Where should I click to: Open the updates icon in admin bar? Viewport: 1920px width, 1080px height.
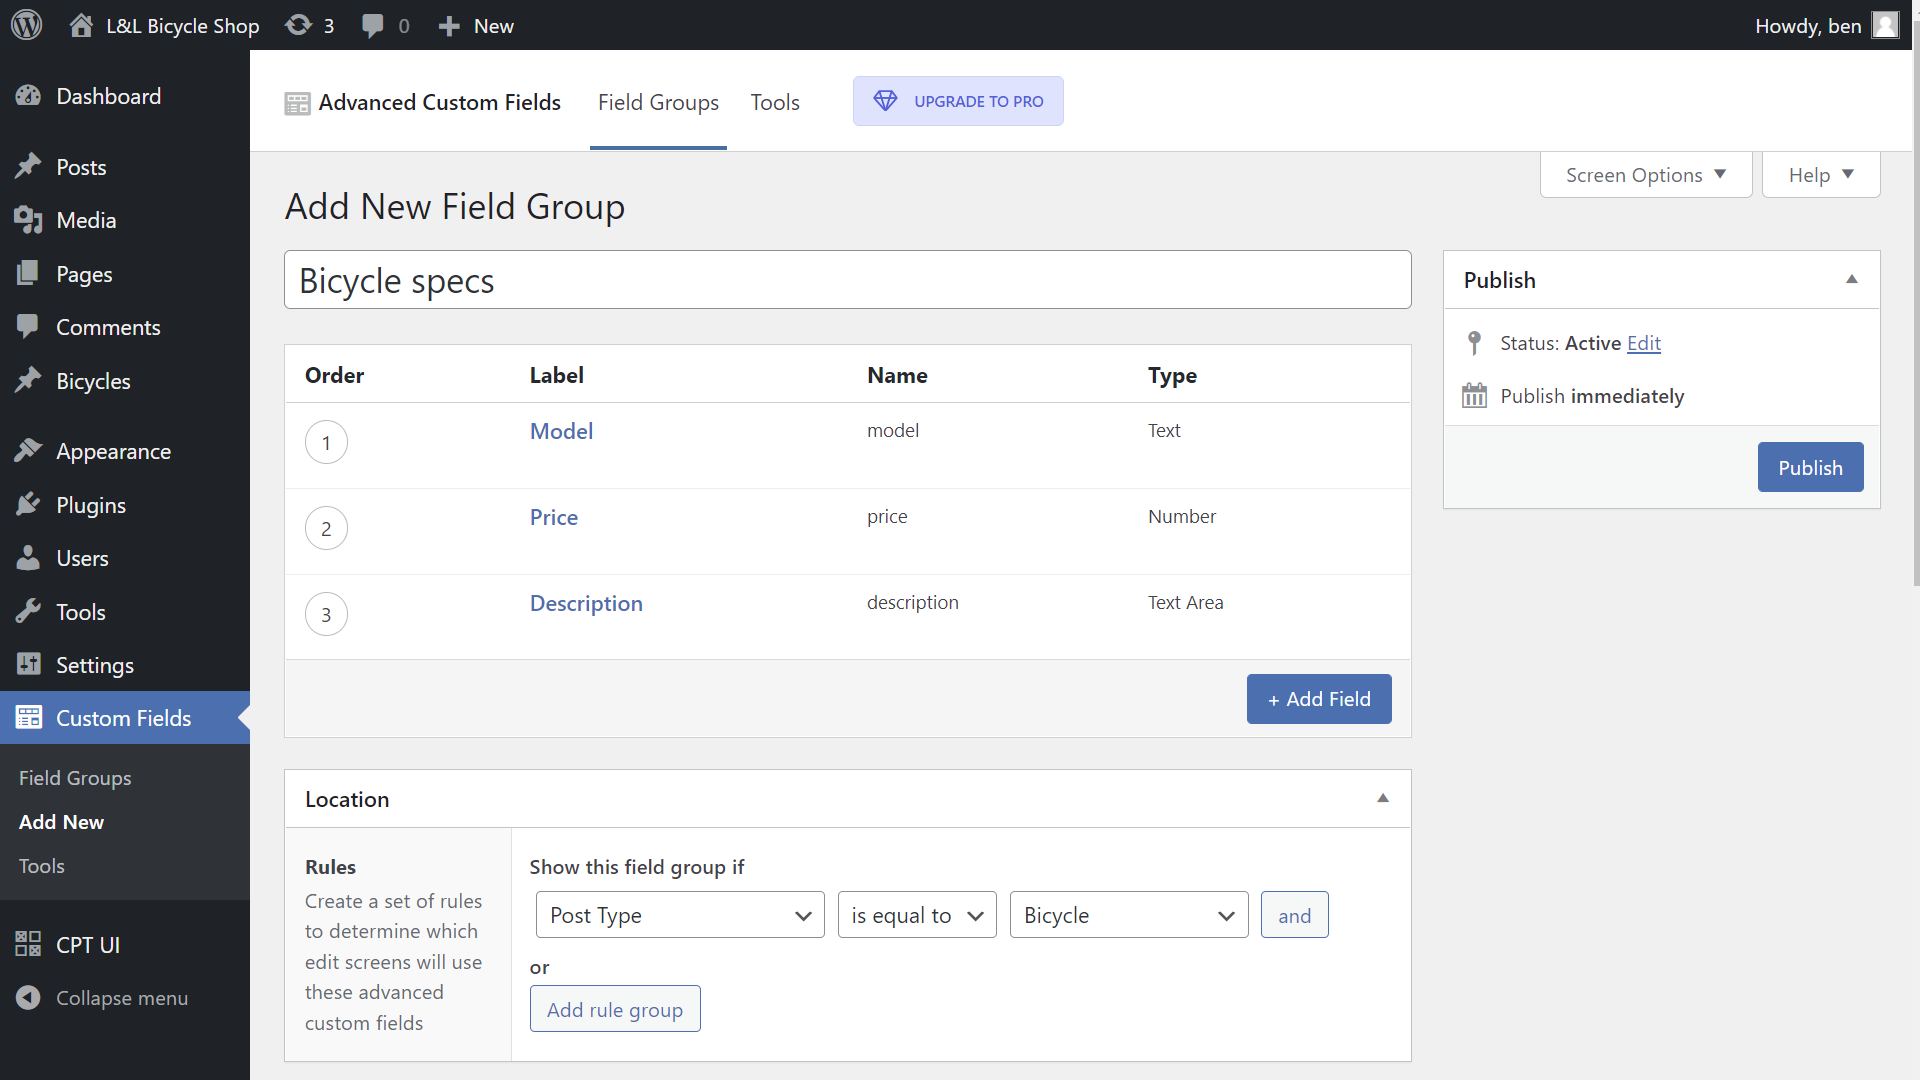(x=299, y=25)
